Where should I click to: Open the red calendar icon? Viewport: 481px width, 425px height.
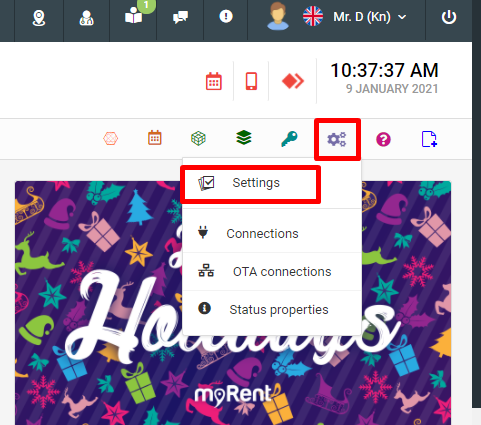[x=214, y=81]
